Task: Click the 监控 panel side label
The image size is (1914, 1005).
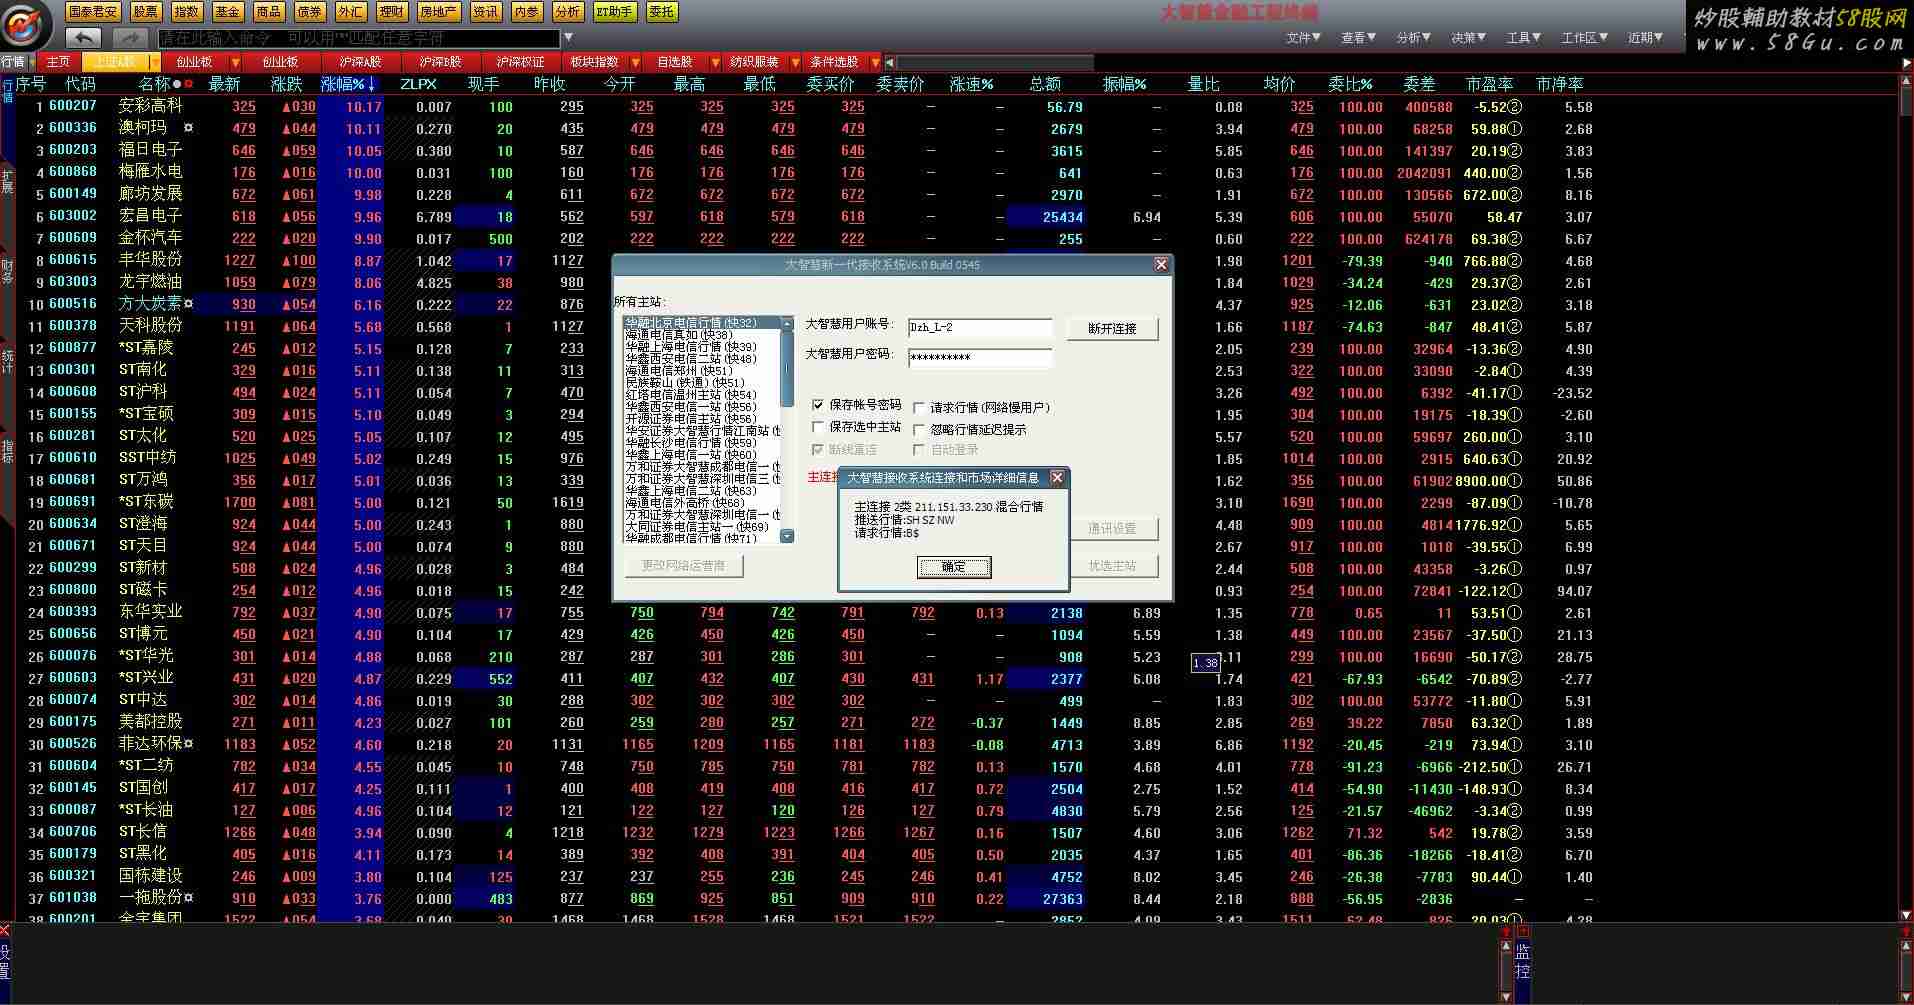Action: [x=1522, y=961]
